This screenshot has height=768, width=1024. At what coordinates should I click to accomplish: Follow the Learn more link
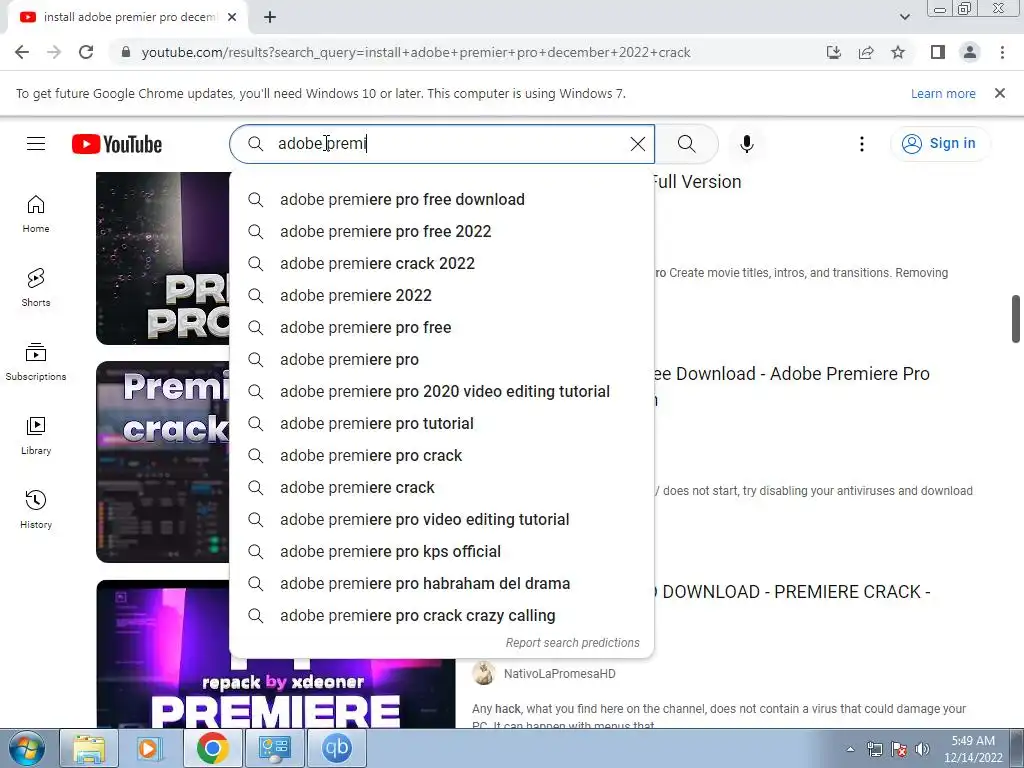point(943,93)
